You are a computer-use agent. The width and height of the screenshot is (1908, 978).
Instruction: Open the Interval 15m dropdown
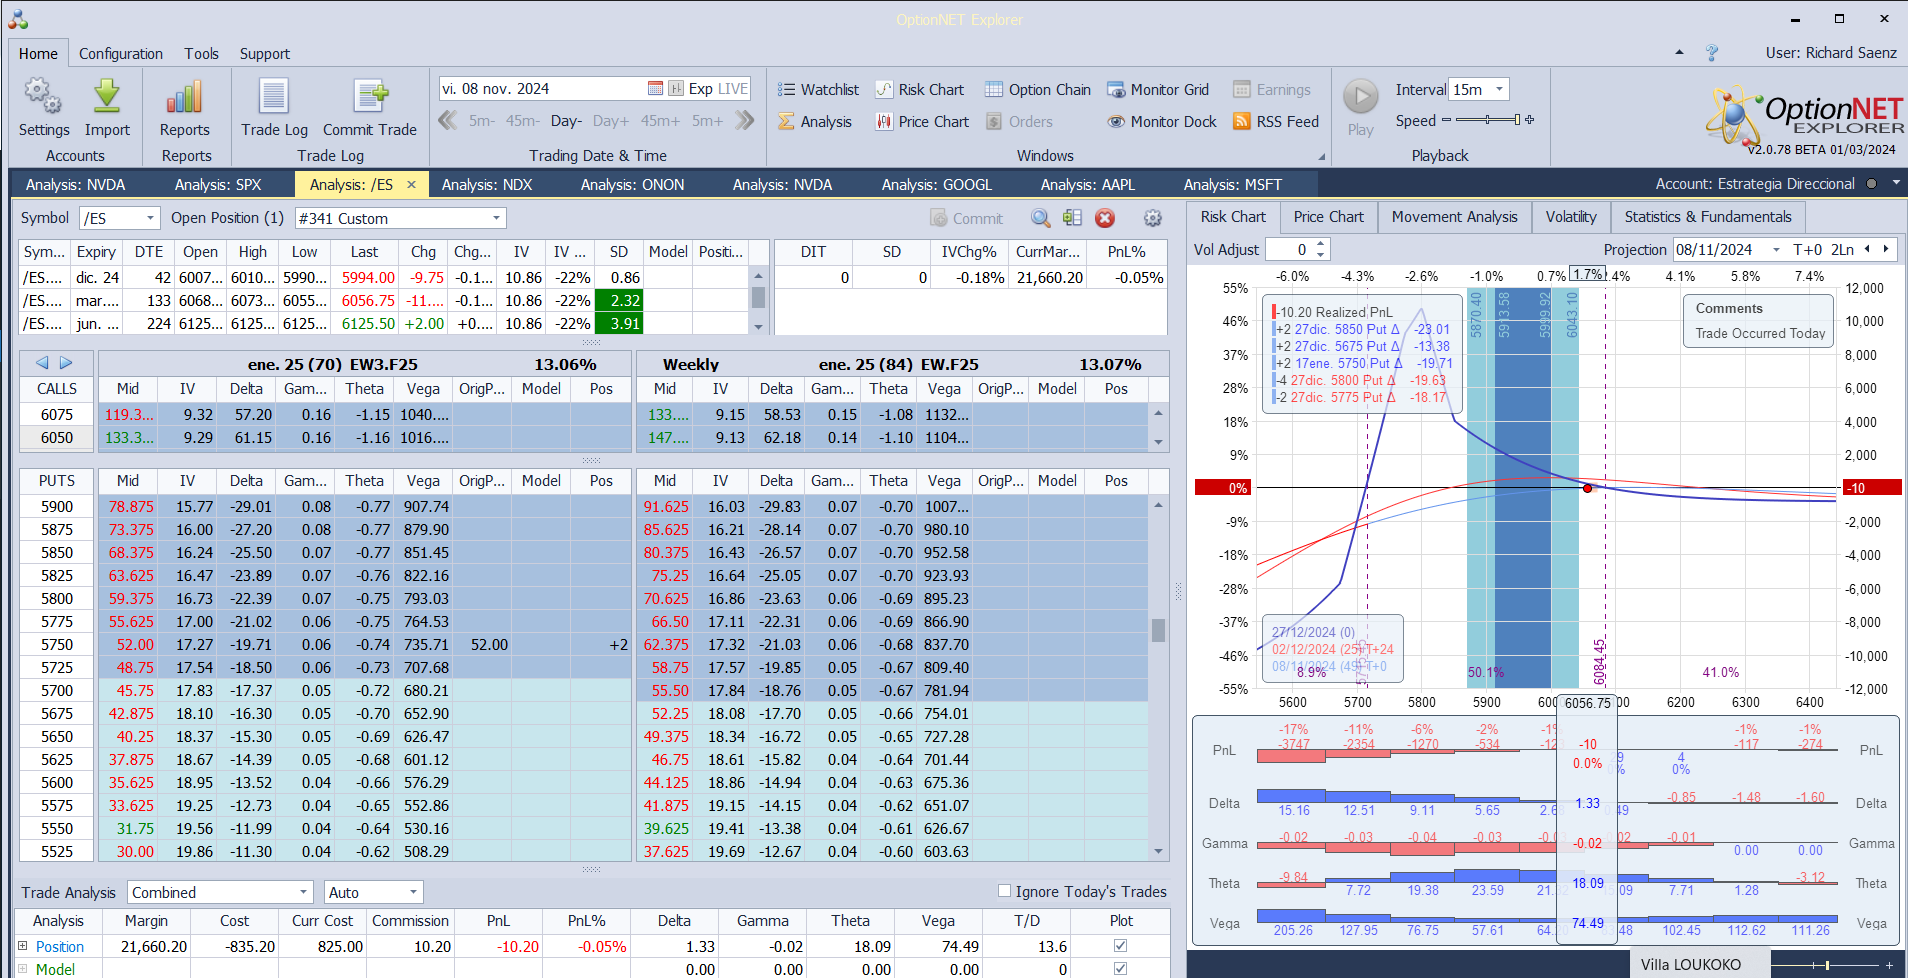[x=1499, y=90]
